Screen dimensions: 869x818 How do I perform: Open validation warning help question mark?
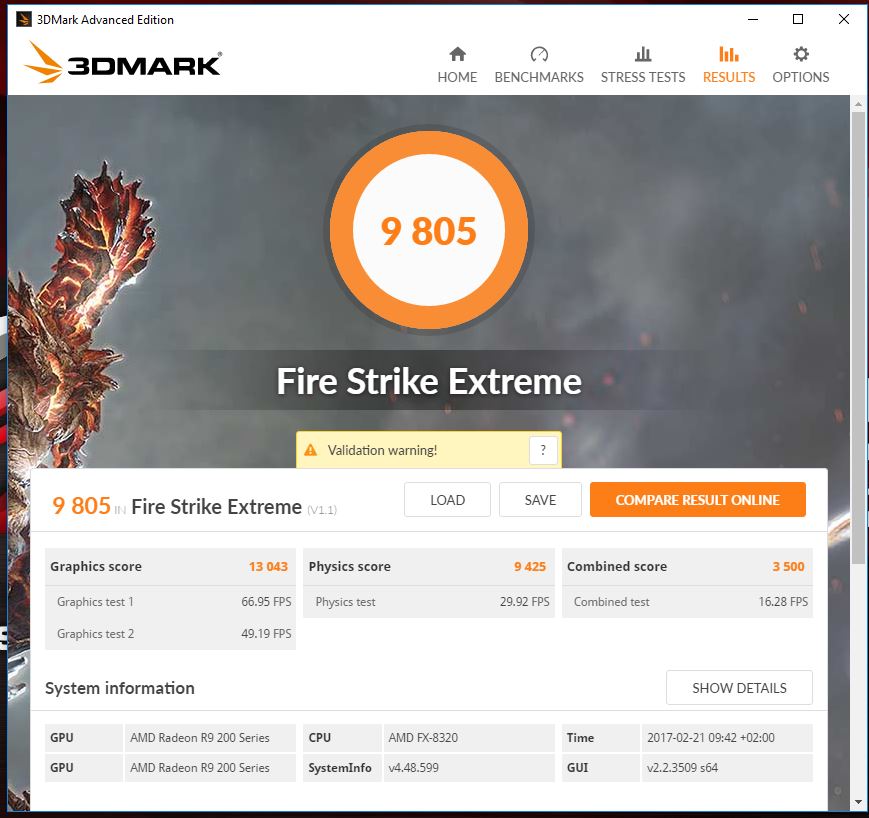click(543, 450)
